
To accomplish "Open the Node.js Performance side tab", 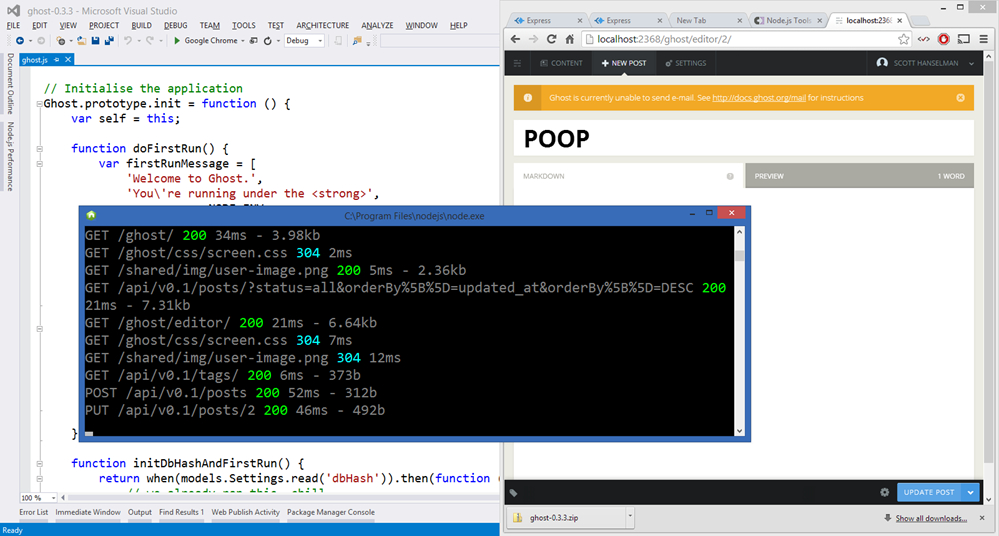I will pyautogui.click(x=10, y=156).
